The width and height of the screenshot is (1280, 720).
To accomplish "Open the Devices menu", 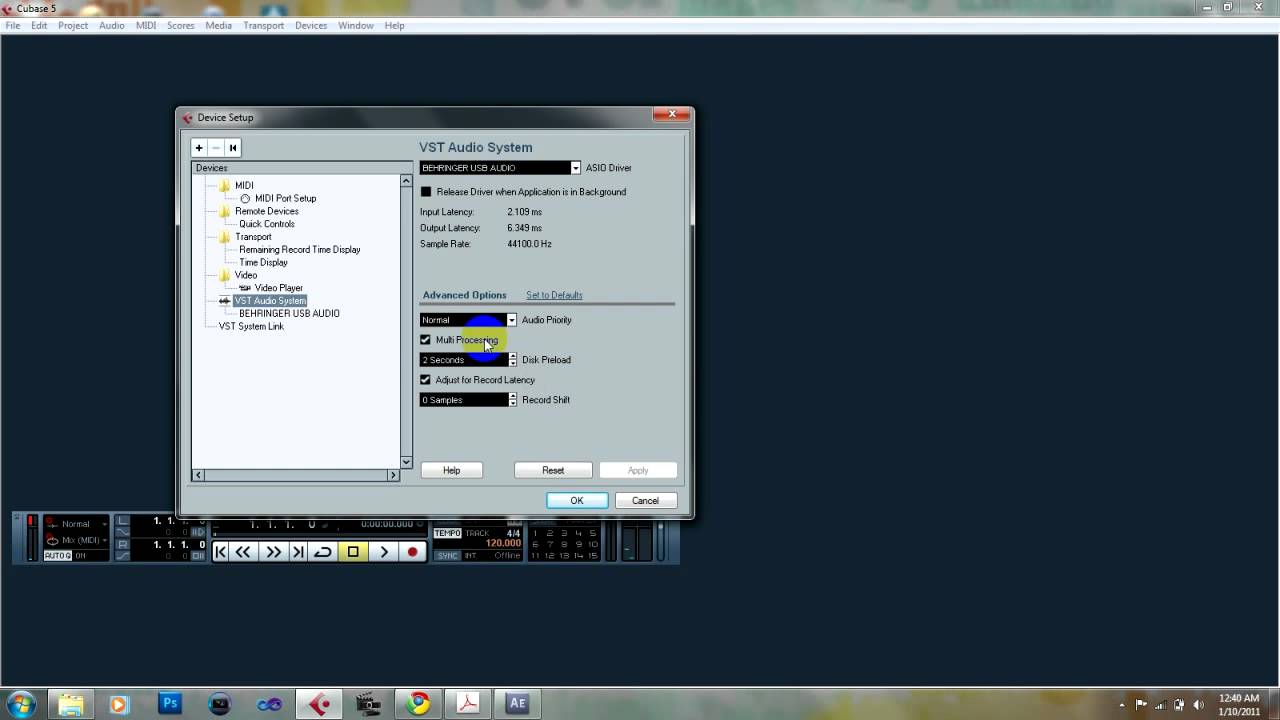I will (x=311, y=25).
